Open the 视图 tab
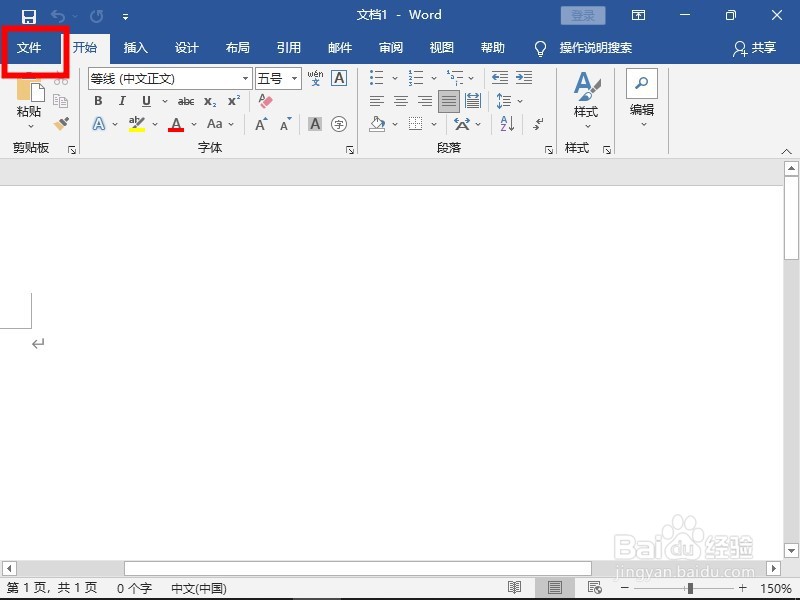 pyautogui.click(x=442, y=47)
